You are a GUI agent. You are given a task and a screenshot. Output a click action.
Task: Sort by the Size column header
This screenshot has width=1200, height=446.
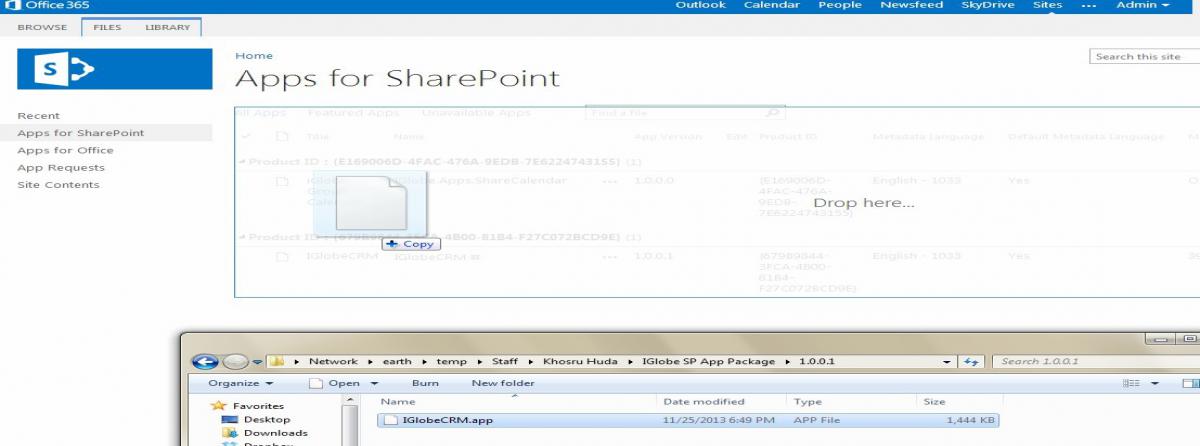click(934, 401)
